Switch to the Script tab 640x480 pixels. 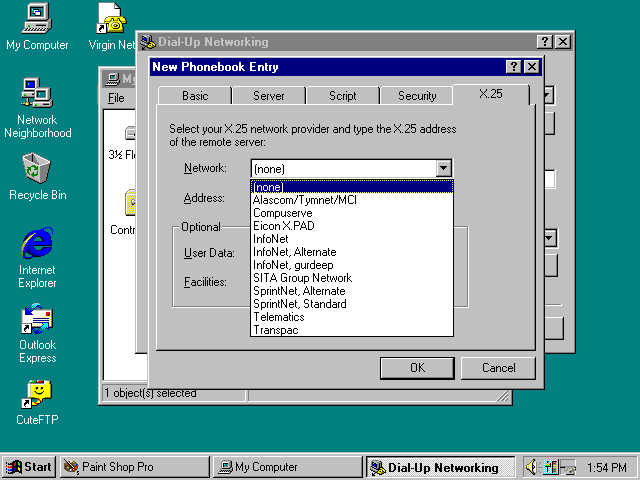[x=342, y=96]
